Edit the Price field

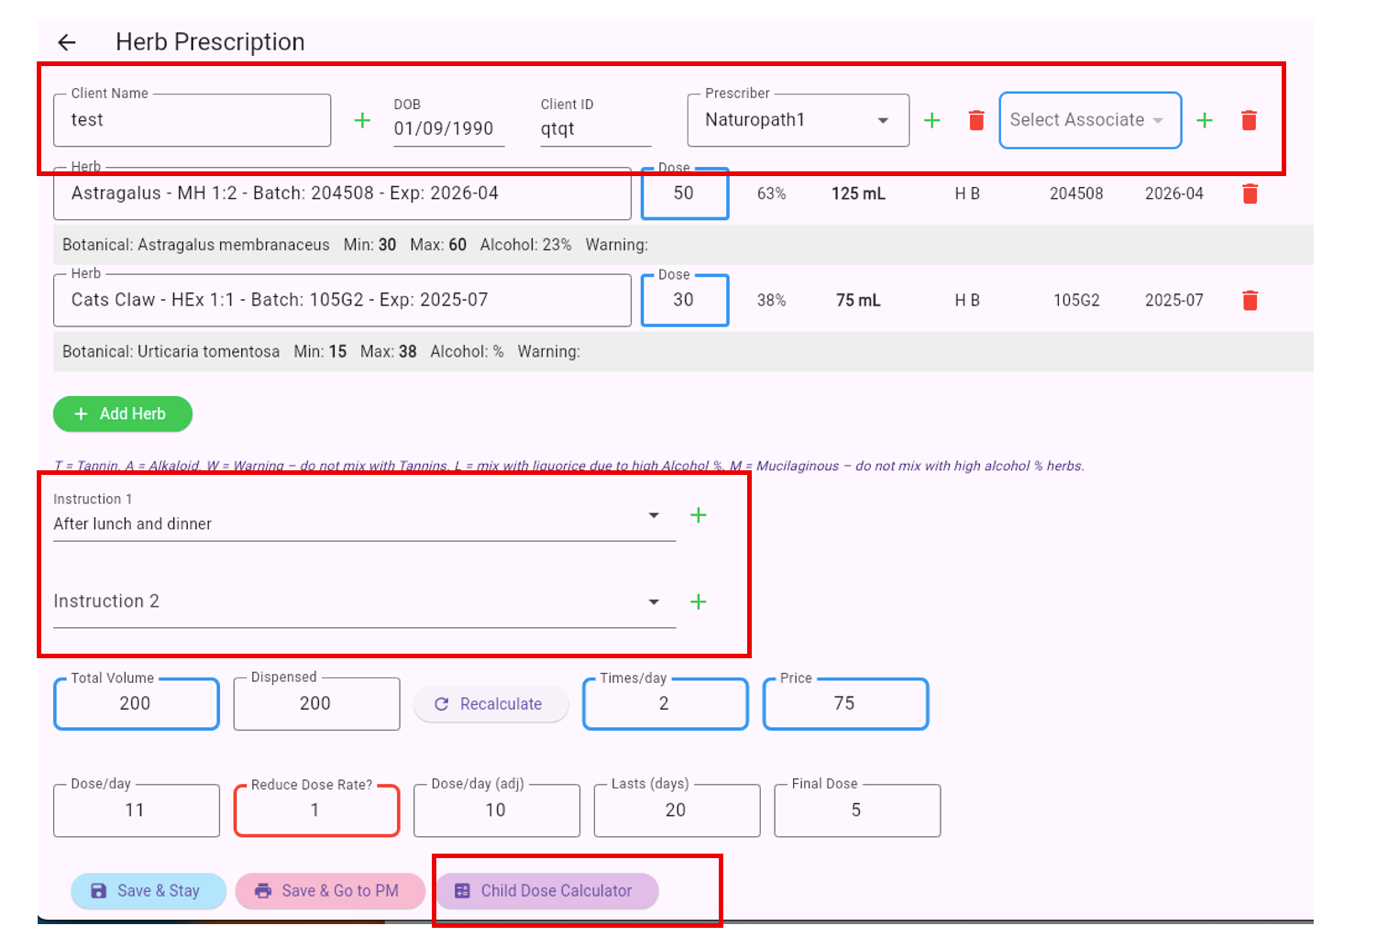pos(845,704)
